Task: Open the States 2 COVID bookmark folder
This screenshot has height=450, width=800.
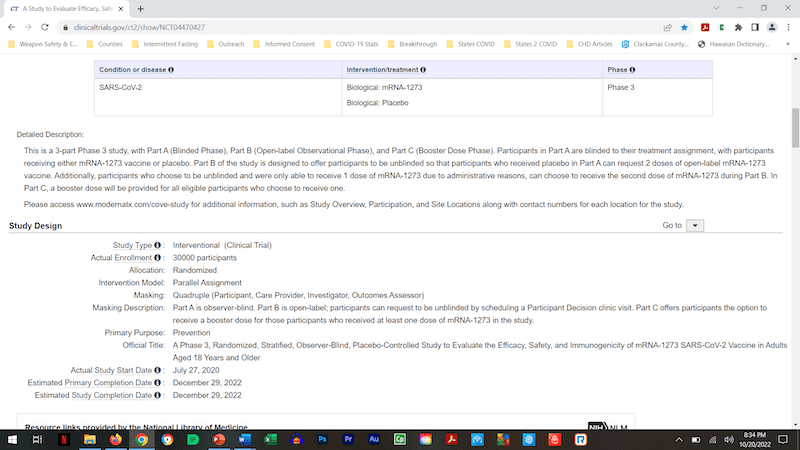Action: 530,44
